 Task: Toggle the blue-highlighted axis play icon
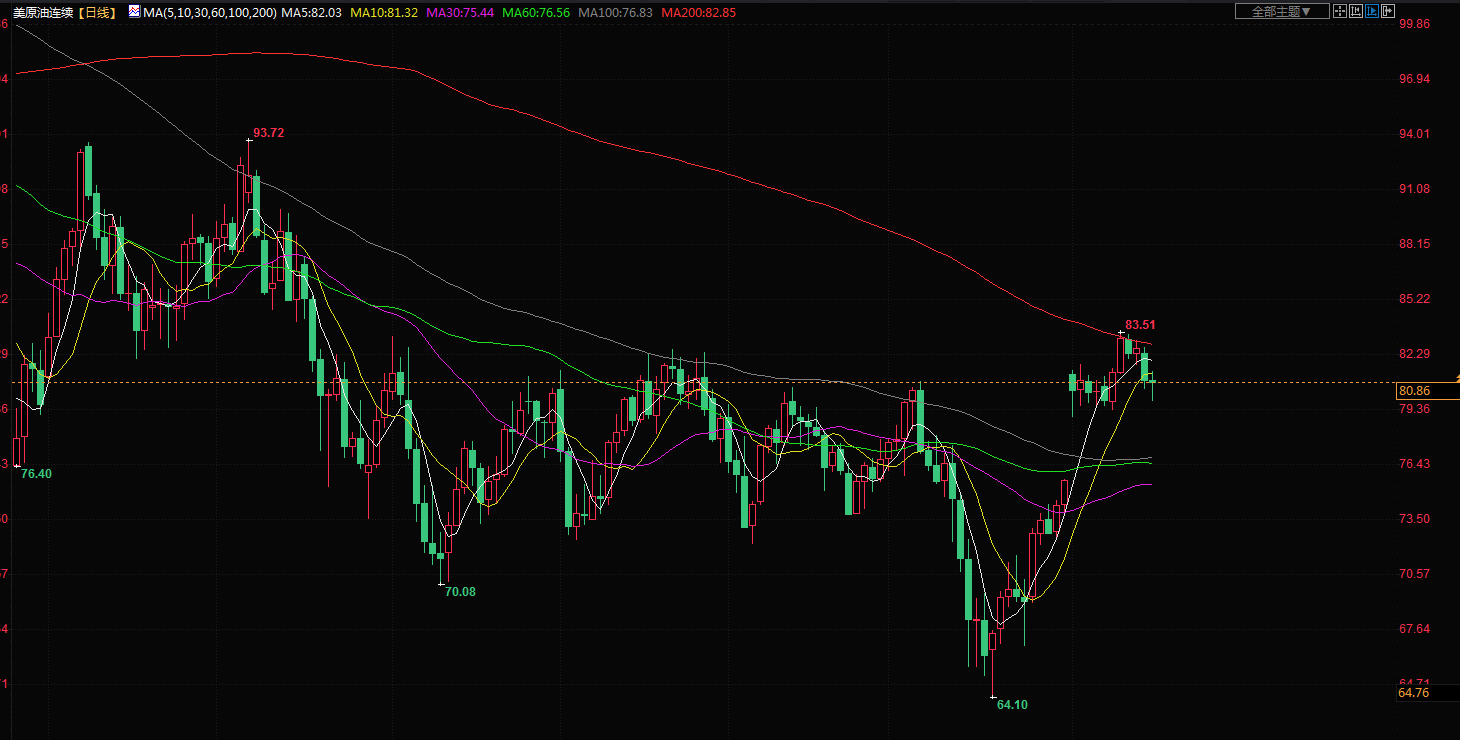[x=1372, y=11]
